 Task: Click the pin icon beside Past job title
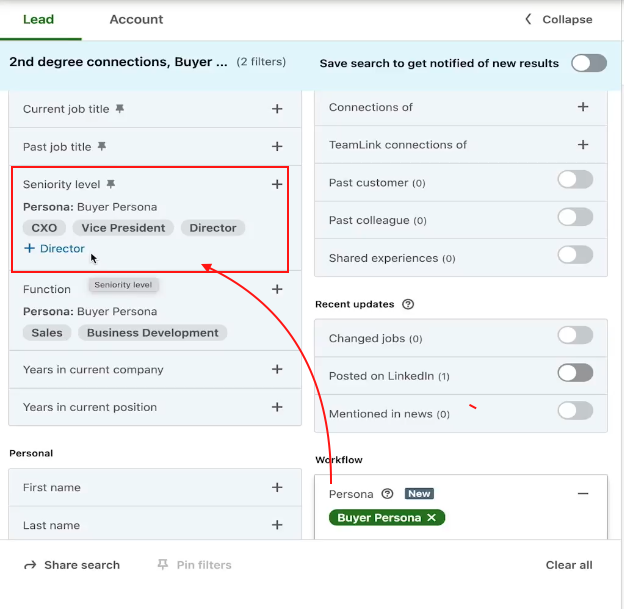101,147
